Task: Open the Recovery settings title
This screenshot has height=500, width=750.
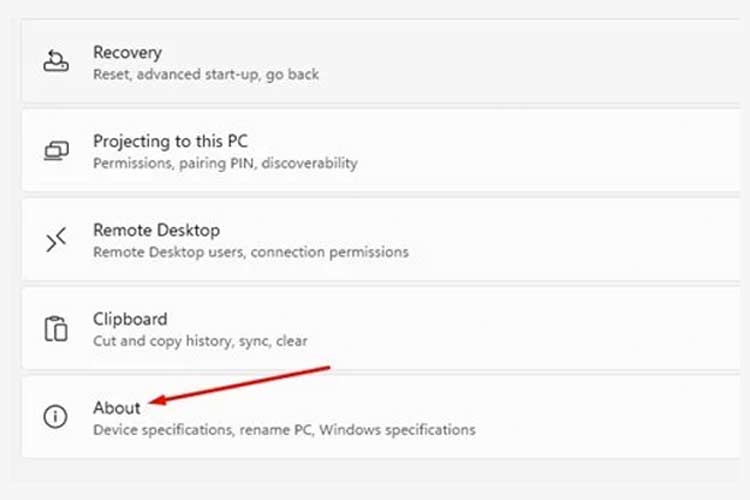Action: (x=127, y=52)
